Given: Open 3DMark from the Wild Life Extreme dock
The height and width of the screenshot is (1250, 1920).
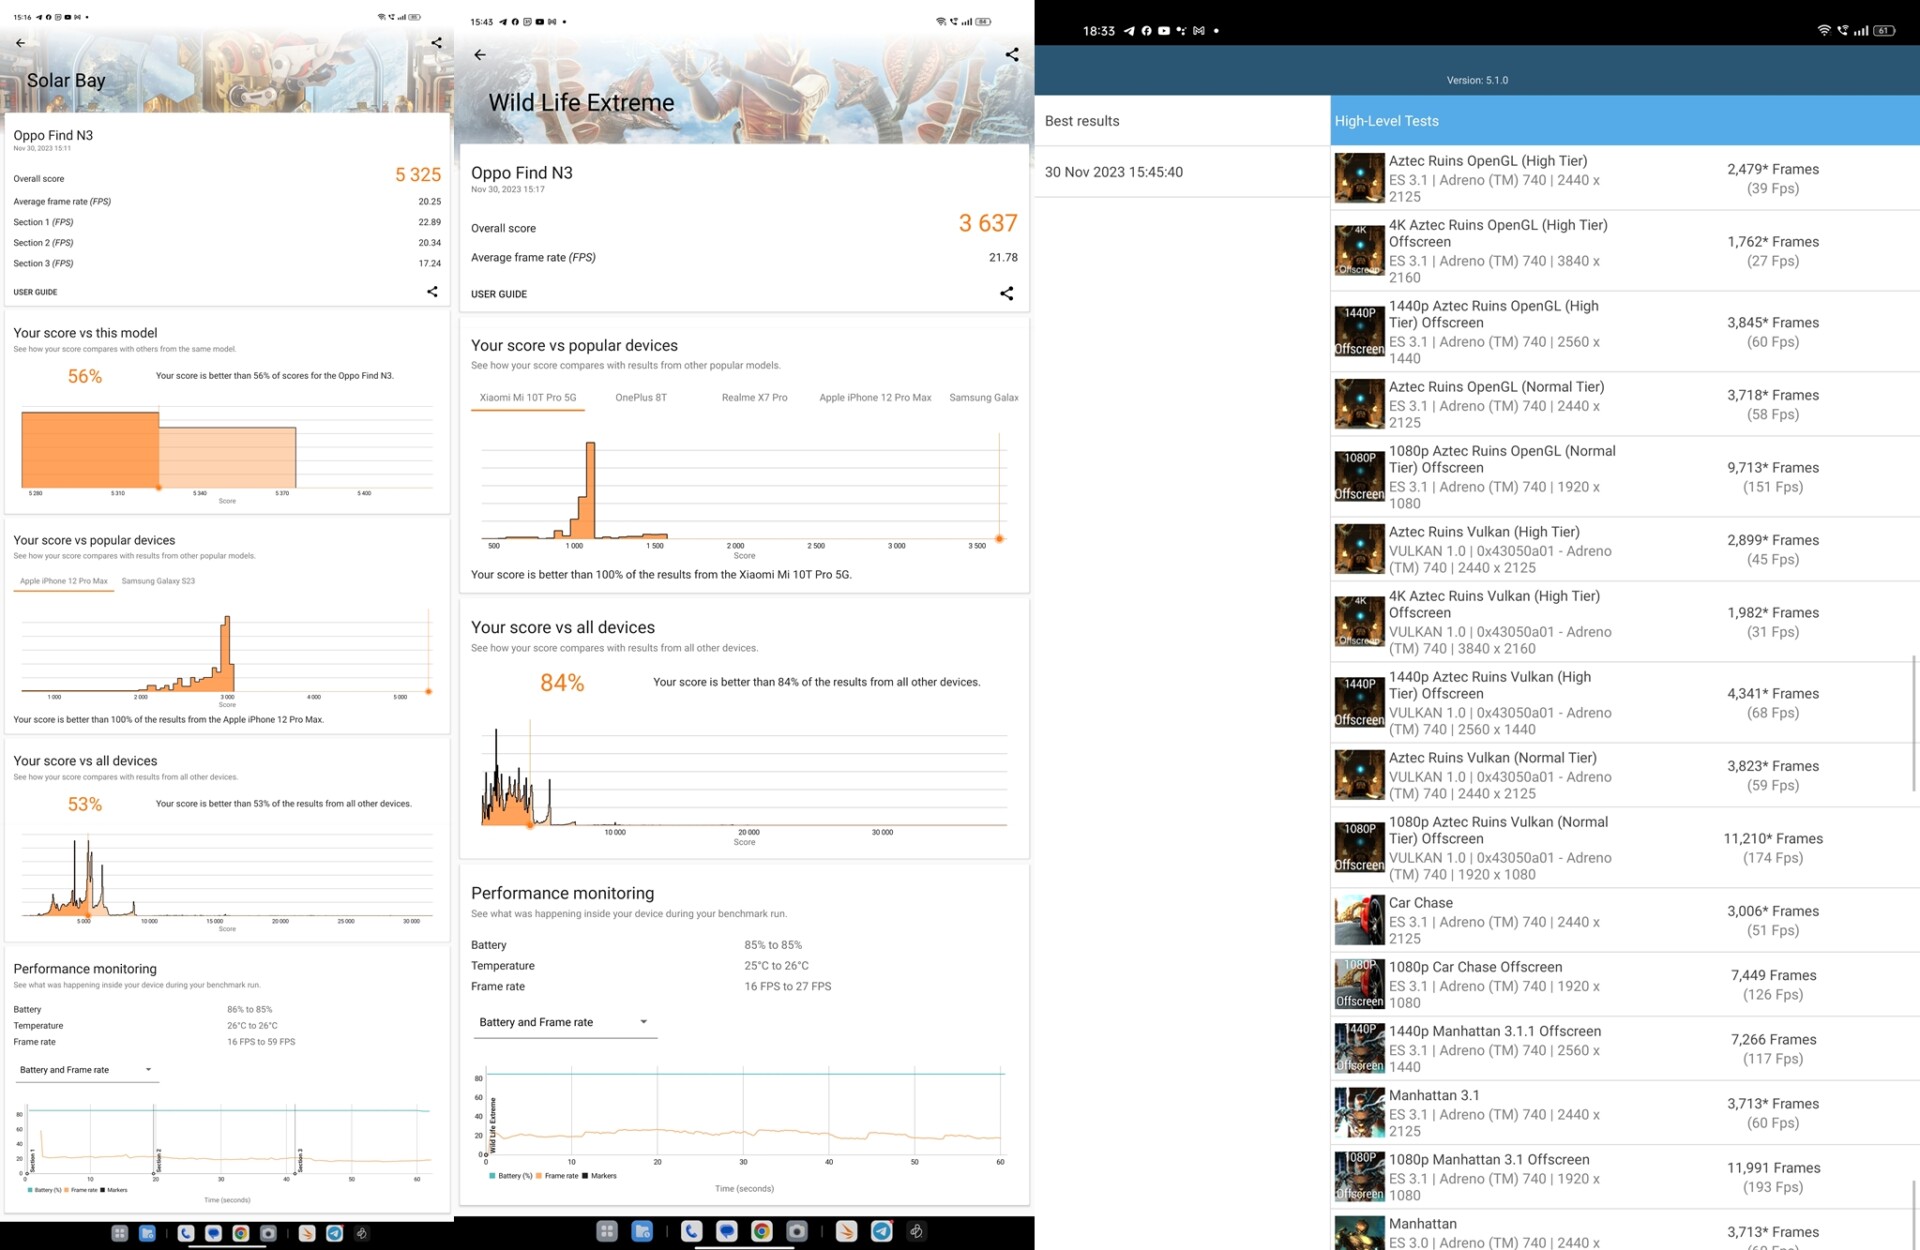Looking at the screenshot, I should pos(847,1231).
